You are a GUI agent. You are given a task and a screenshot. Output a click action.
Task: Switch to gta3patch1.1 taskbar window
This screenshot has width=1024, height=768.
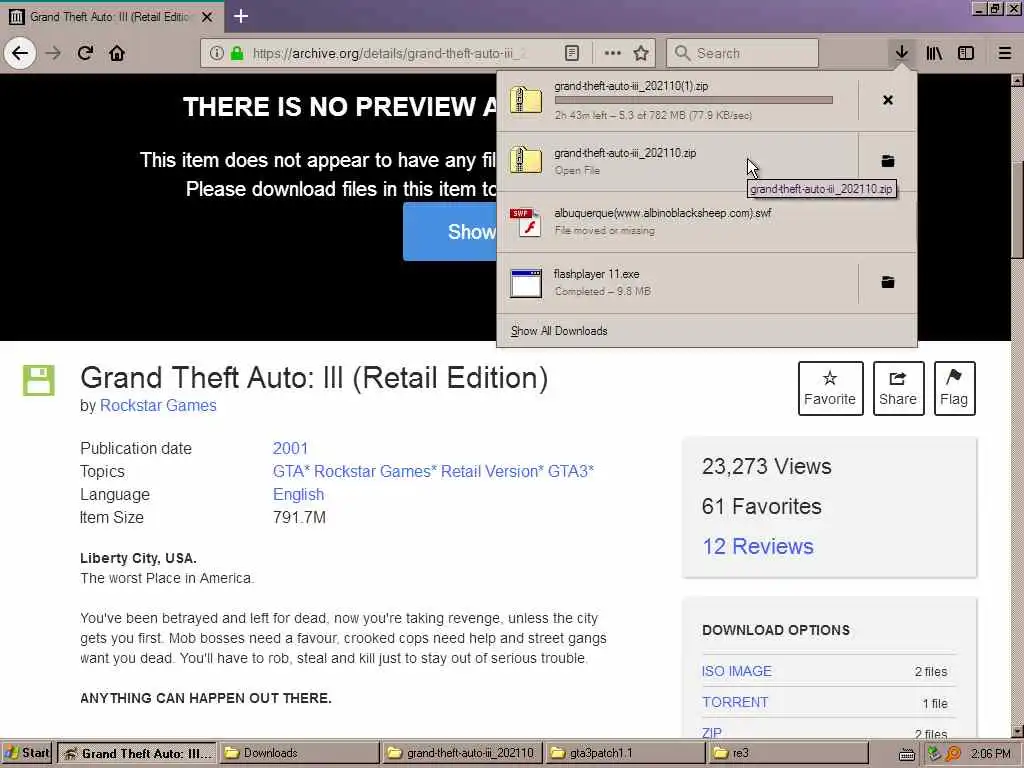pos(624,754)
